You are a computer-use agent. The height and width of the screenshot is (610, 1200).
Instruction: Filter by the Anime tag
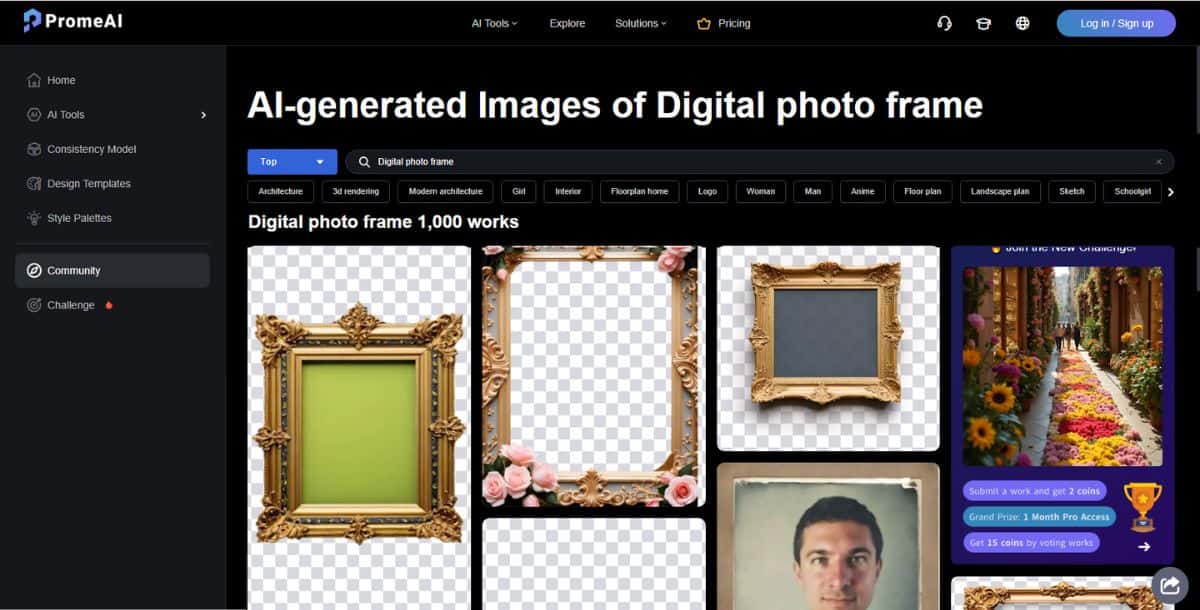pos(862,192)
